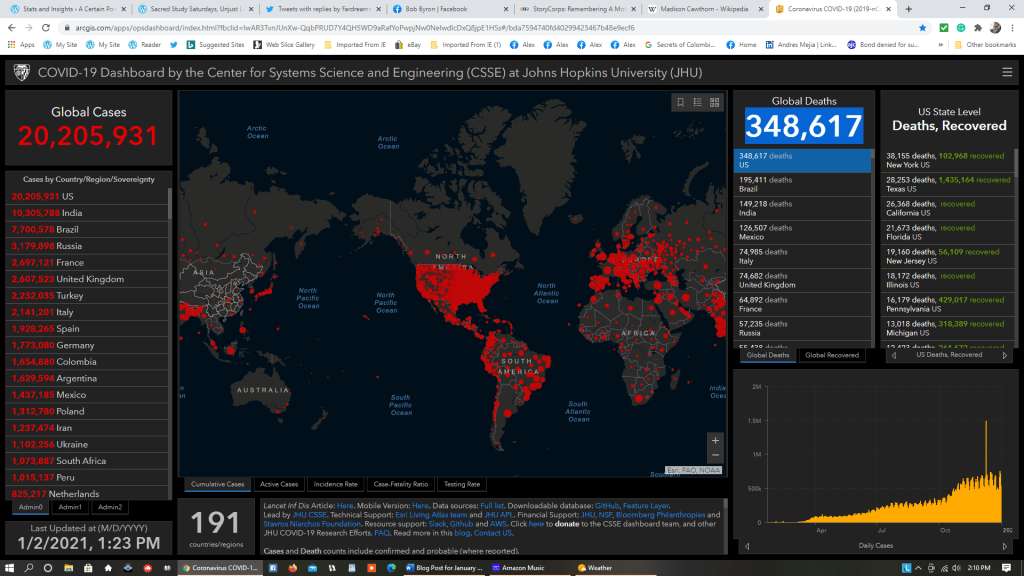Switch the list to Admin1 level
Screen dimensions: 1024x576
pyautogui.click(x=70, y=508)
